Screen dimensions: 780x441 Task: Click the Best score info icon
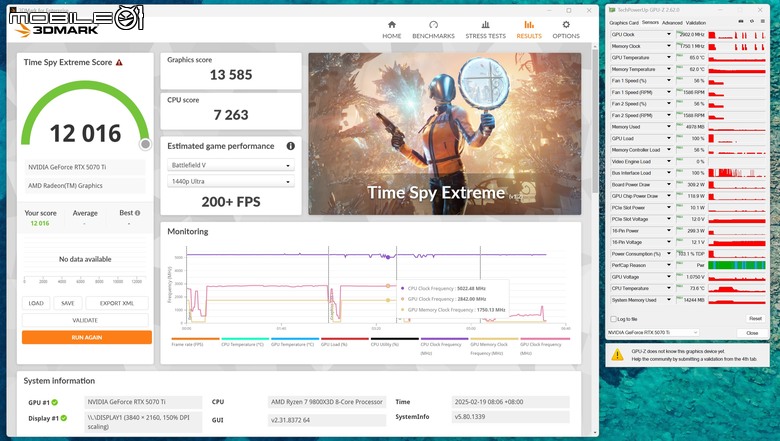click(x=138, y=213)
